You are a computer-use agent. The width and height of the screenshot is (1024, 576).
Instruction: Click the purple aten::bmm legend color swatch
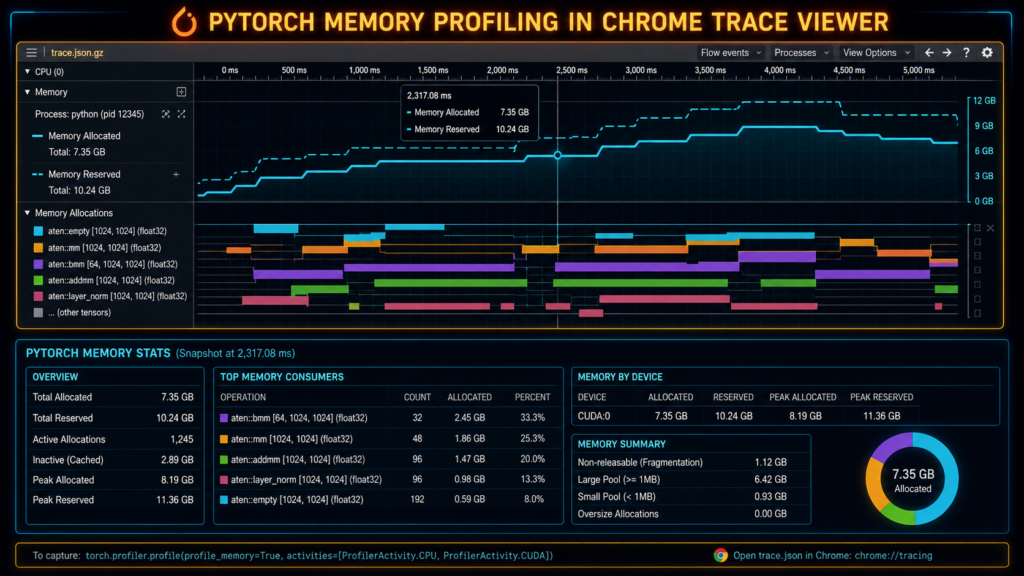[38, 264]
